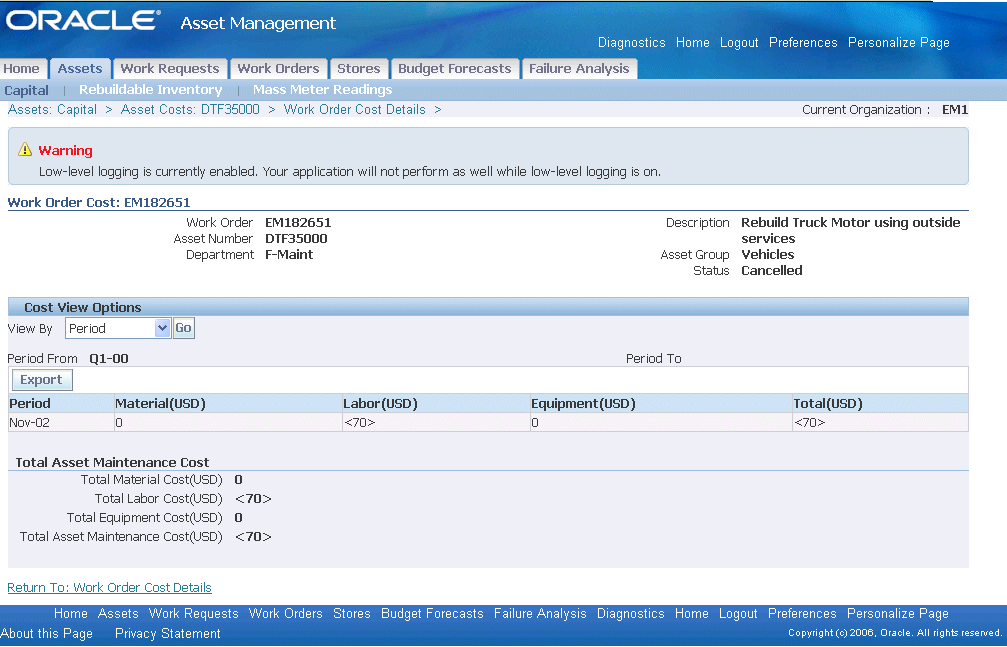The width and height of the screenshot is (1007, 647).
Task: Go to the Stores tab
Action: point(359,69)
